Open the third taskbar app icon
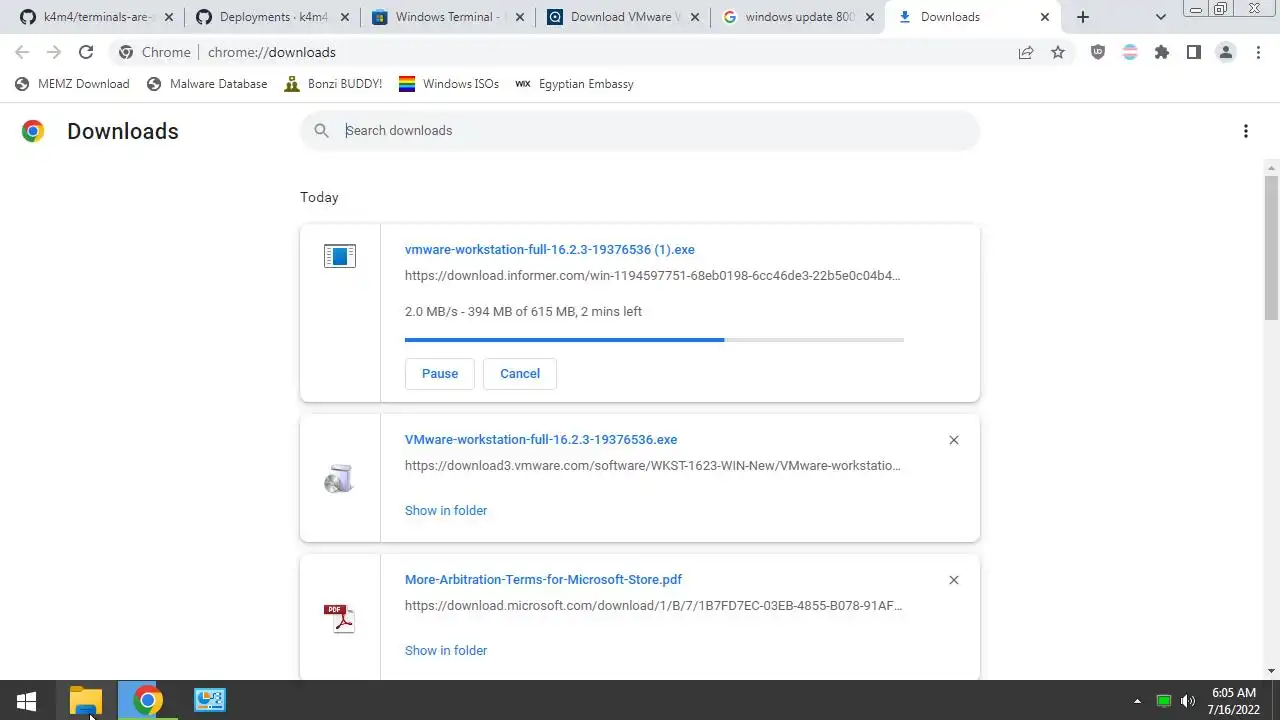The width and height of the screenshot is (1280, 720). pyautogui.click(x=210, y=701)
